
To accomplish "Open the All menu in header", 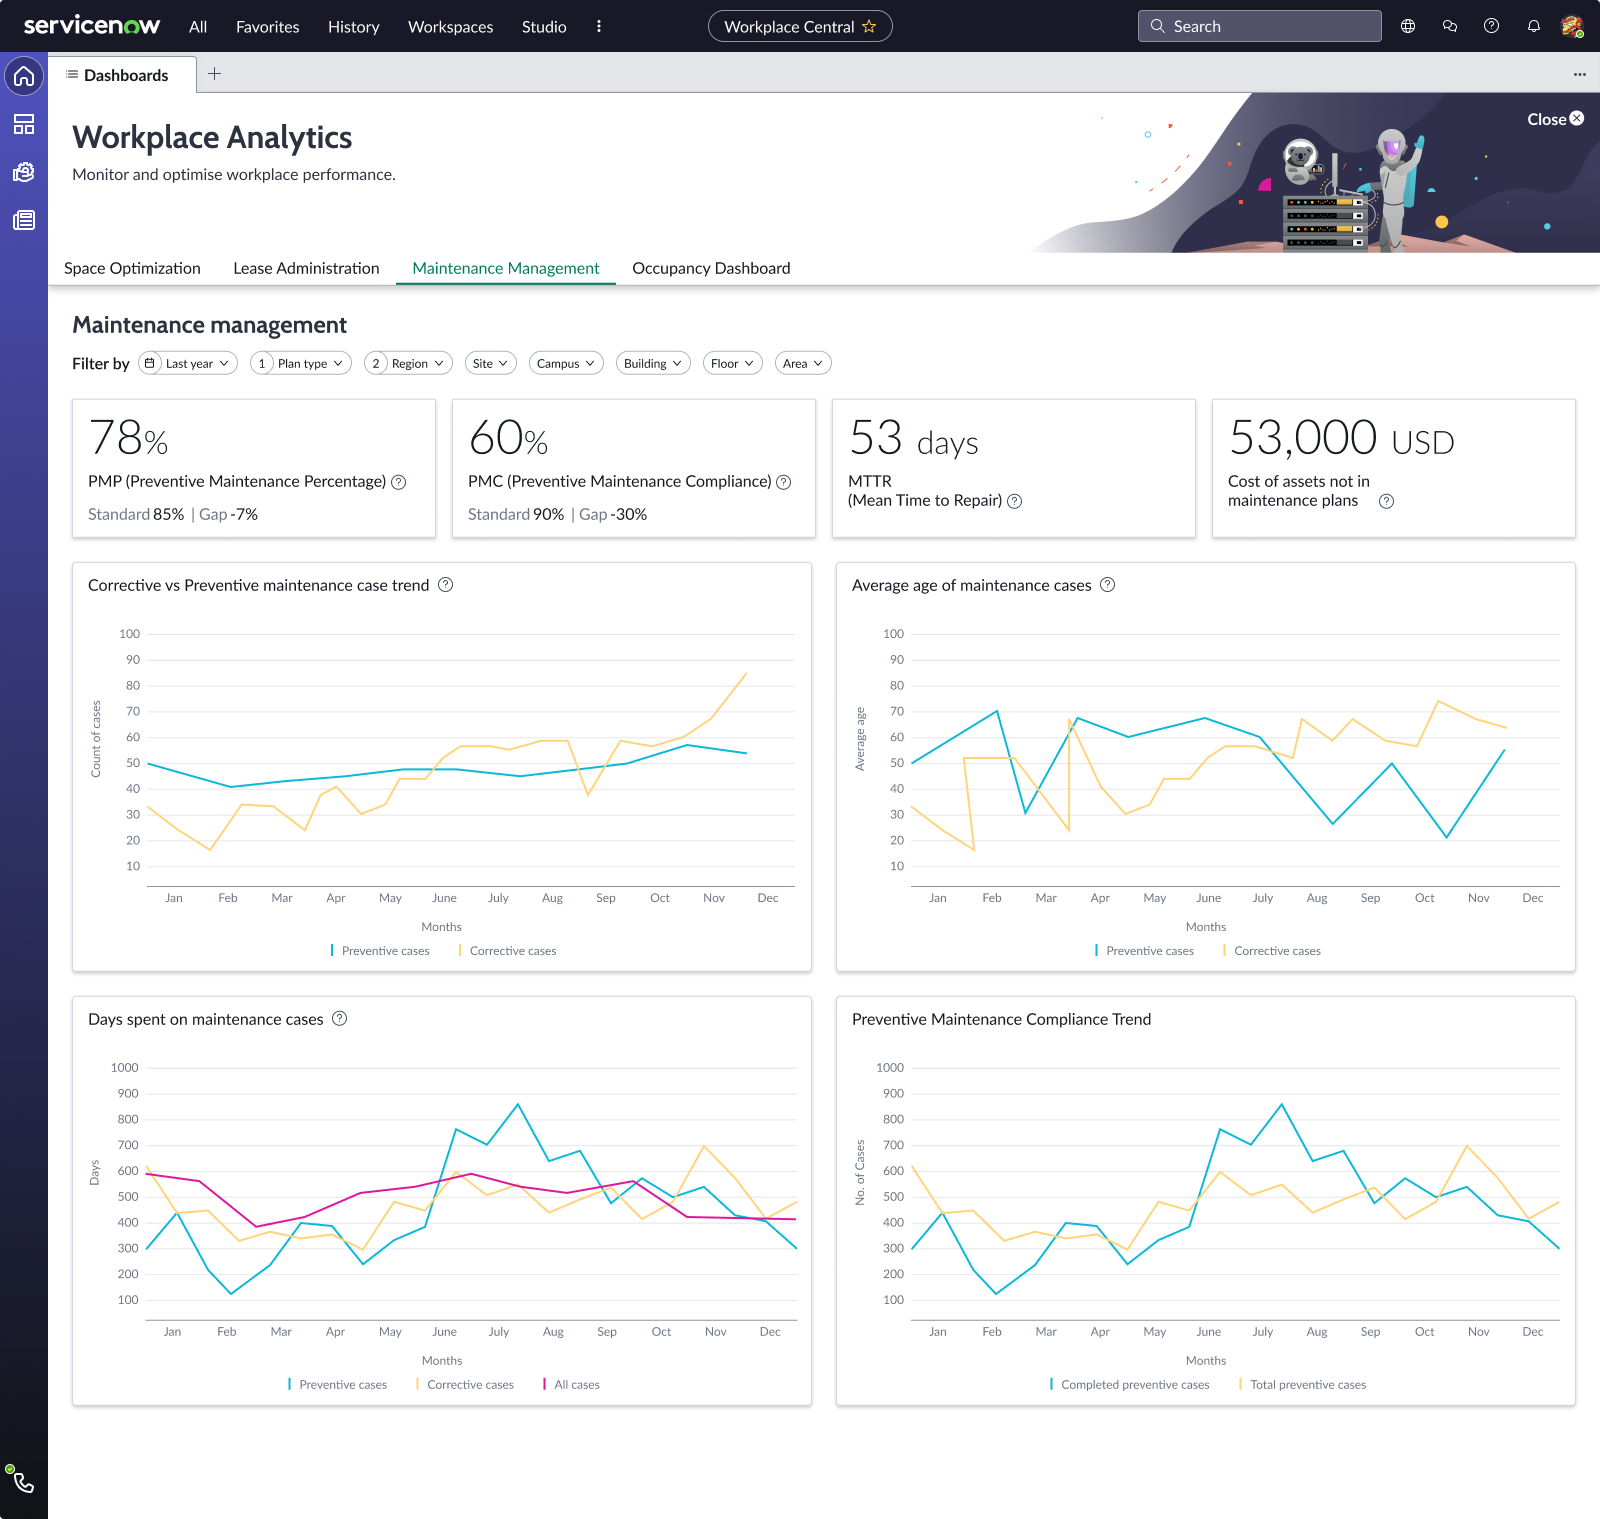I will coord(198,27).
